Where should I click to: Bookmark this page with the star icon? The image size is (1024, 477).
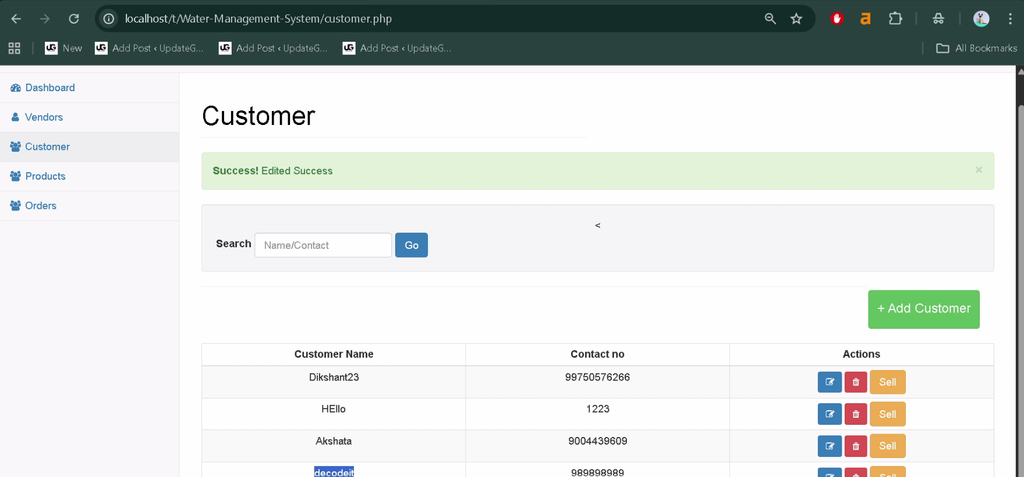click(796, 19)
